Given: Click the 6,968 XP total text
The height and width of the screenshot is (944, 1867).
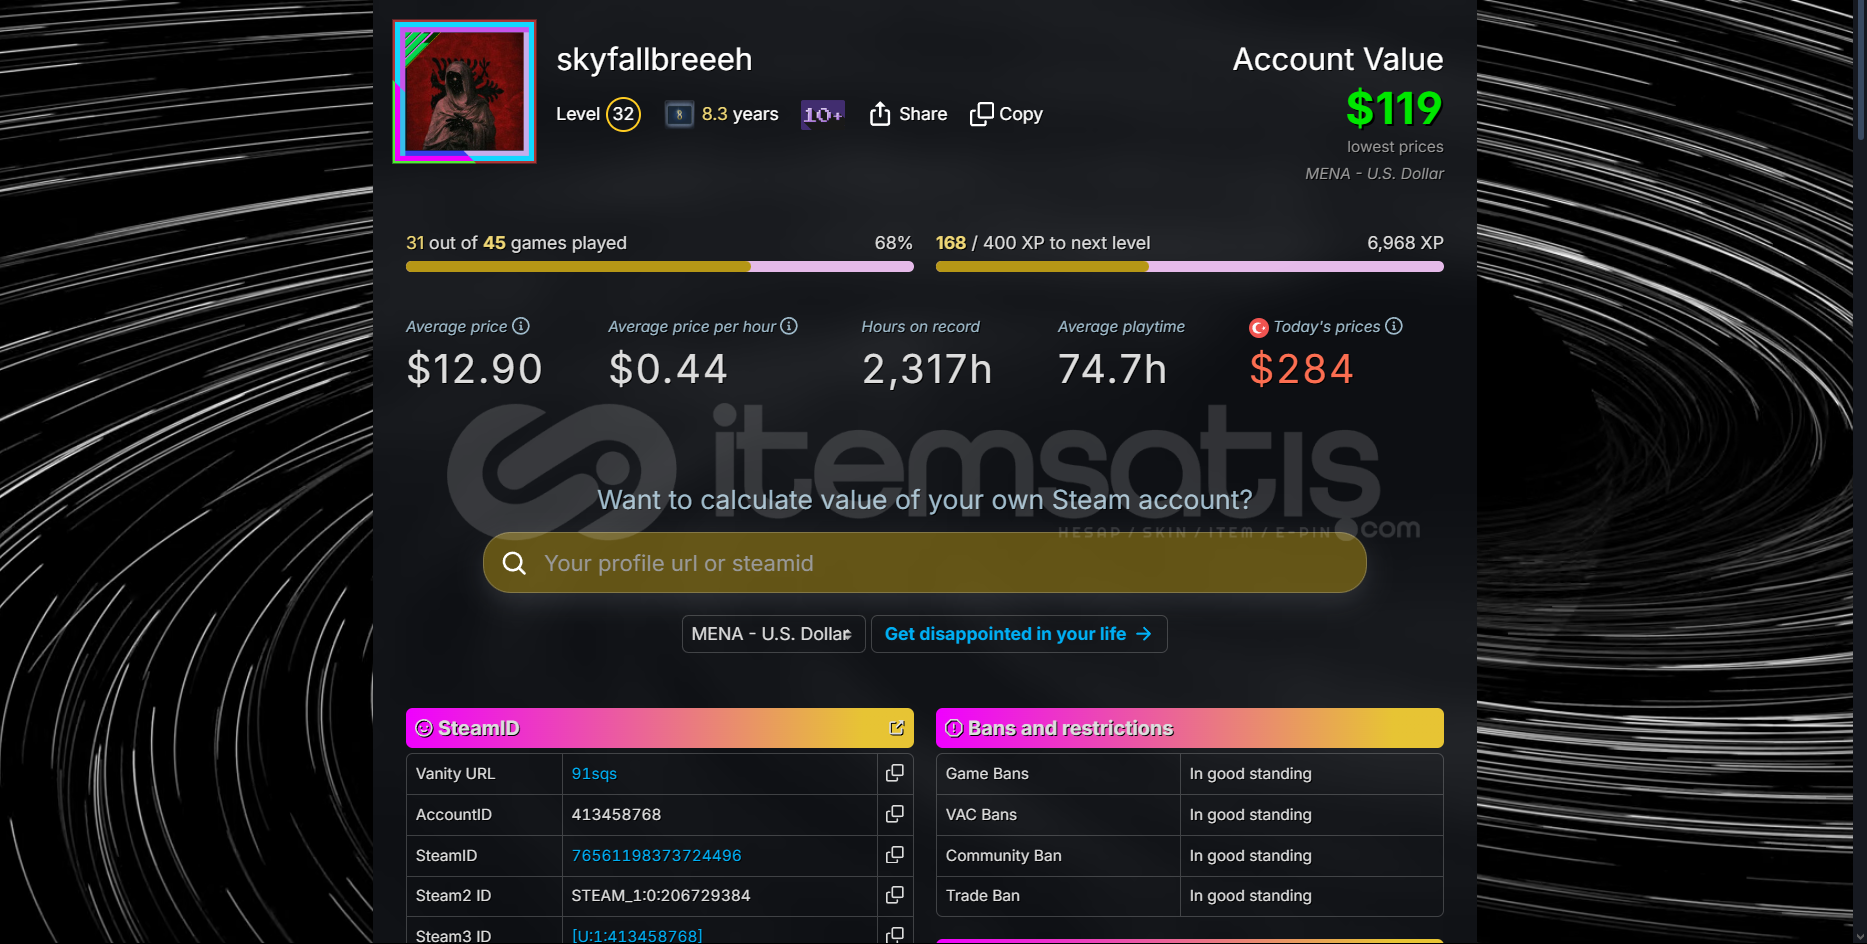Looking at the screenshot, I should click(1405, 243).
